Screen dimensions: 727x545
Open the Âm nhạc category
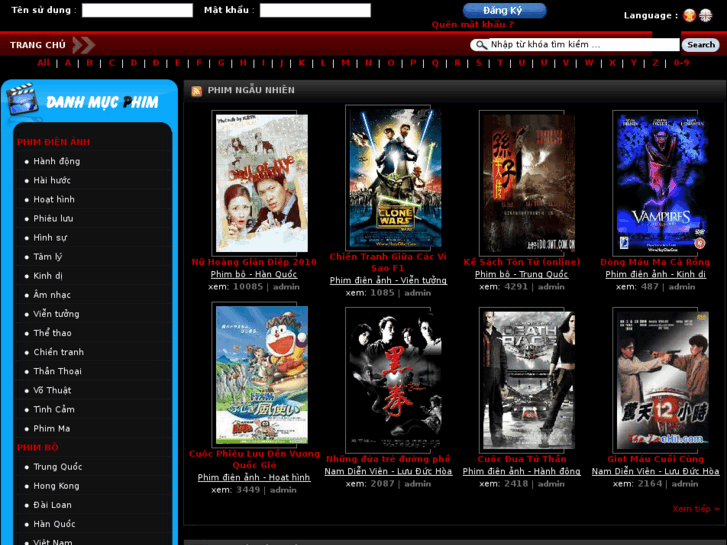pyautogui.click(x=52, y=295)
